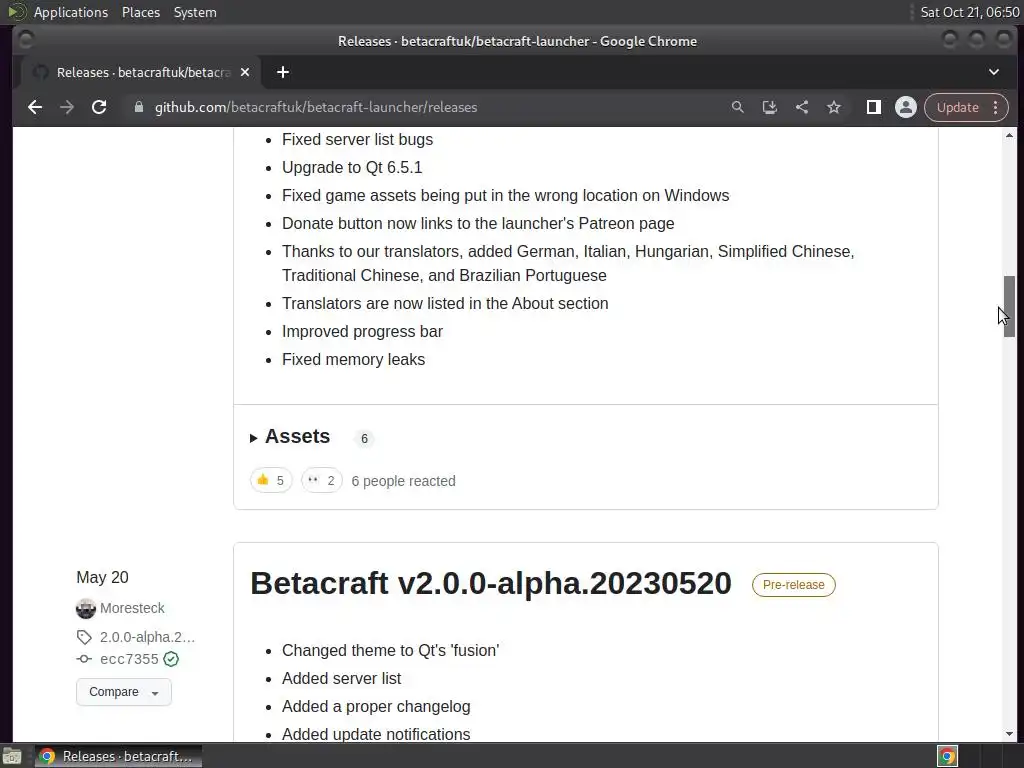Click the Moresteck avatar image
This screenshot has height=768, width=1024.
[x=86, y=608]
